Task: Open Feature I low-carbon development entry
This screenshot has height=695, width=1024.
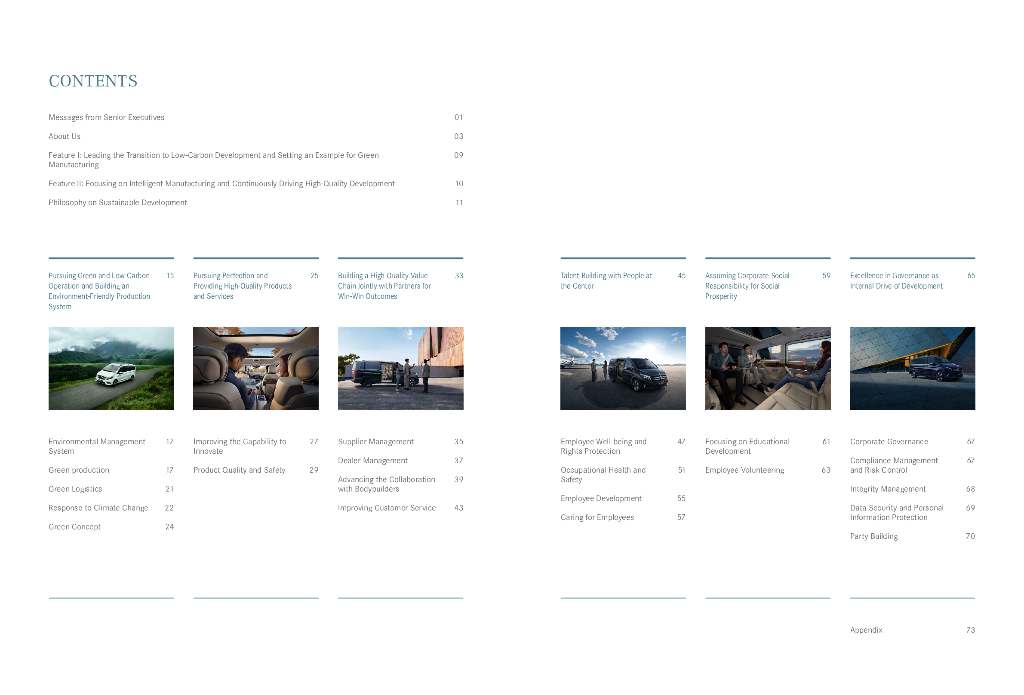Action: coord(214,160)
